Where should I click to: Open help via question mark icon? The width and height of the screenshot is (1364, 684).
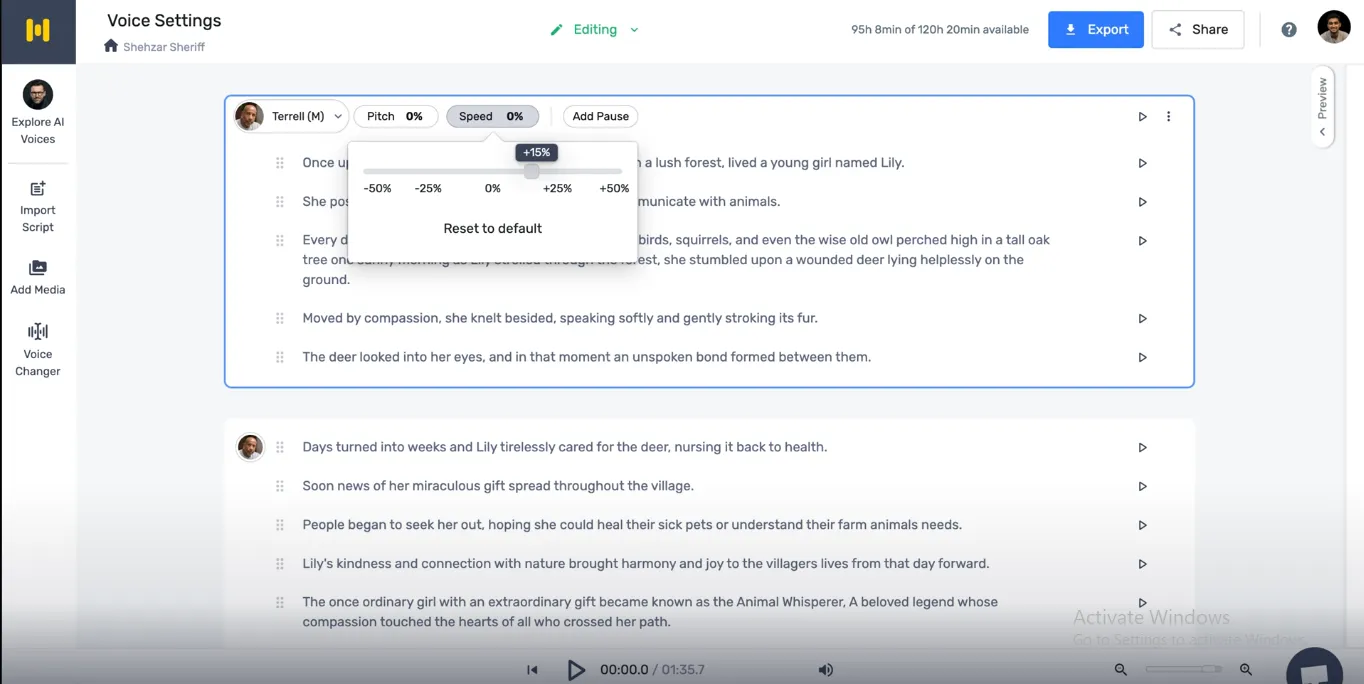coord(1289,30)
